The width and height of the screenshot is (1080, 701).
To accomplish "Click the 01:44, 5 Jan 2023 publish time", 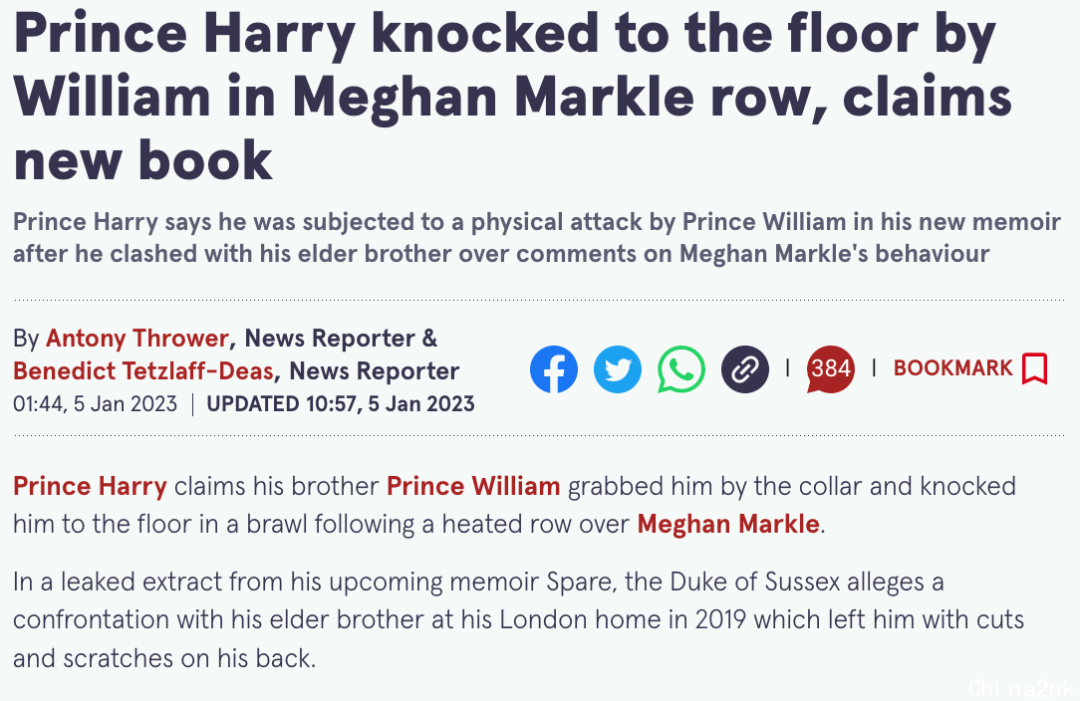I will 95,404.
